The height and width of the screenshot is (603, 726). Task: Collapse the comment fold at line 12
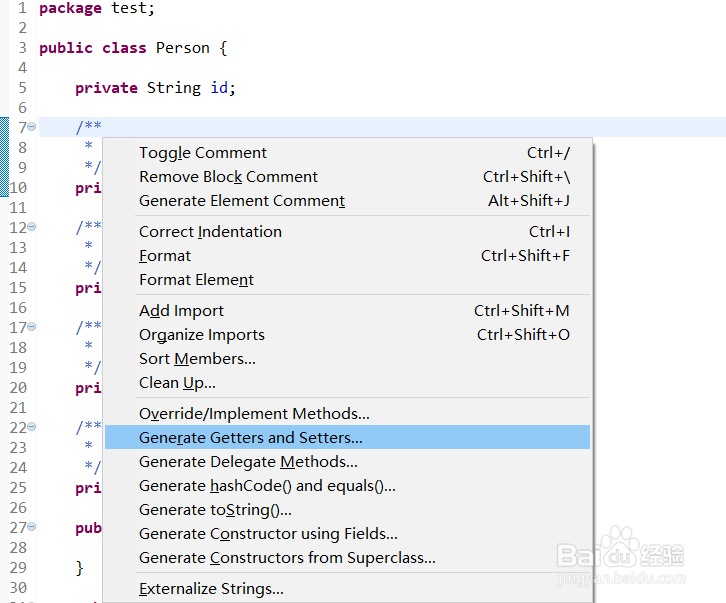(x=31, y=226)
